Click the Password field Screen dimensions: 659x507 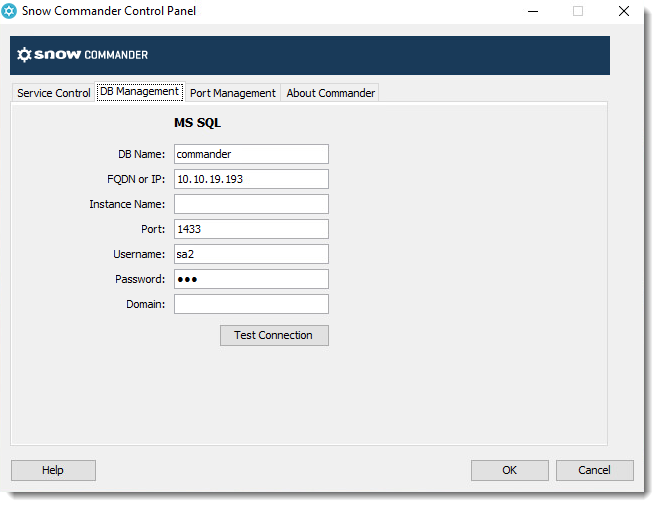pyautogui.click(x=251, y=279)
